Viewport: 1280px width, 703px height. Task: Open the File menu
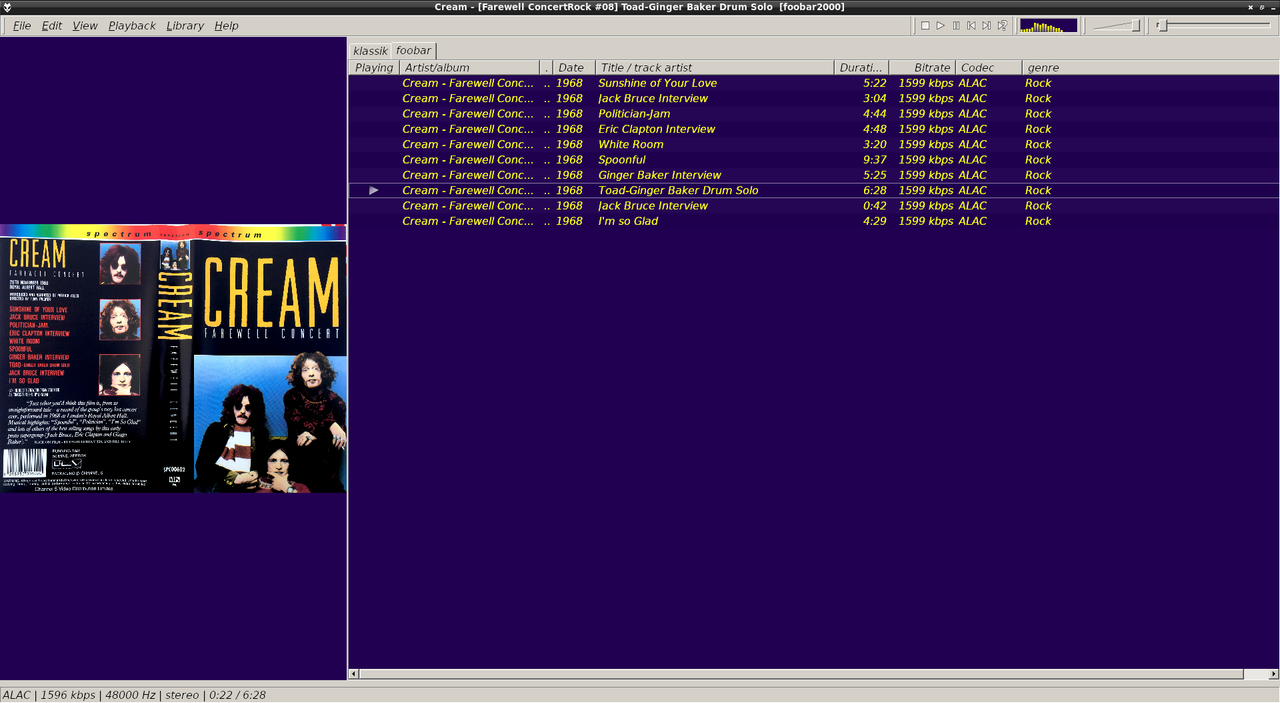pos(21,25)
